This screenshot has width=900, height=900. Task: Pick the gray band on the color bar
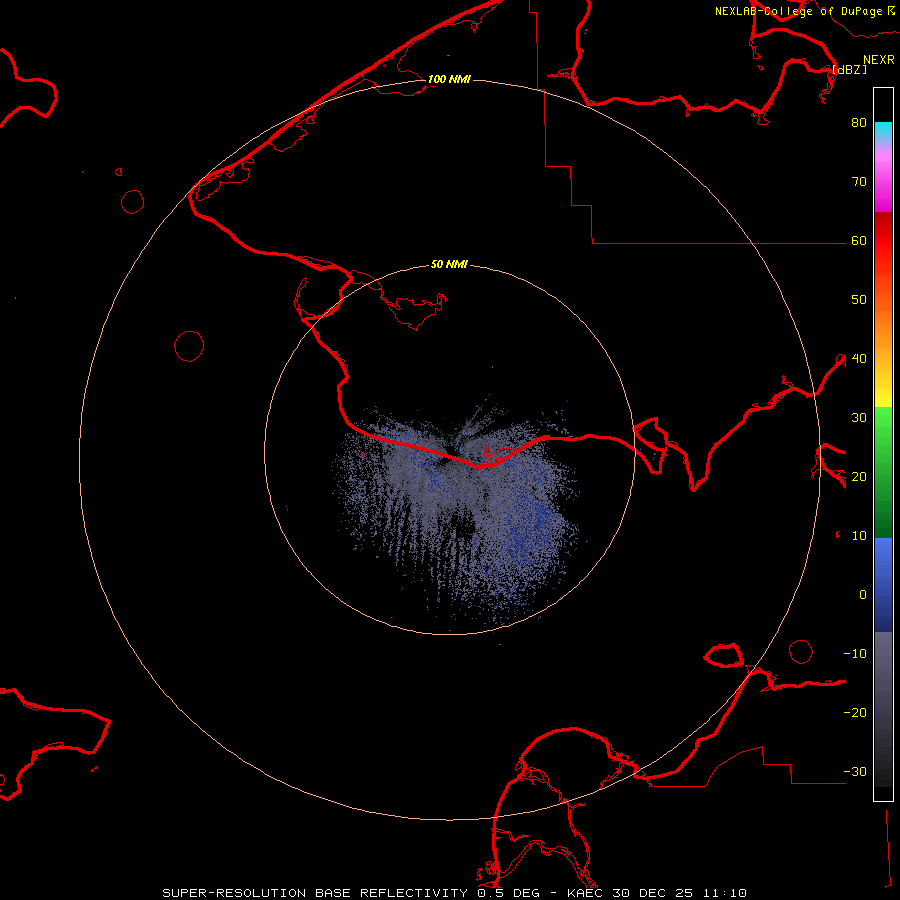pyautogui.click(x=883, y=709)
